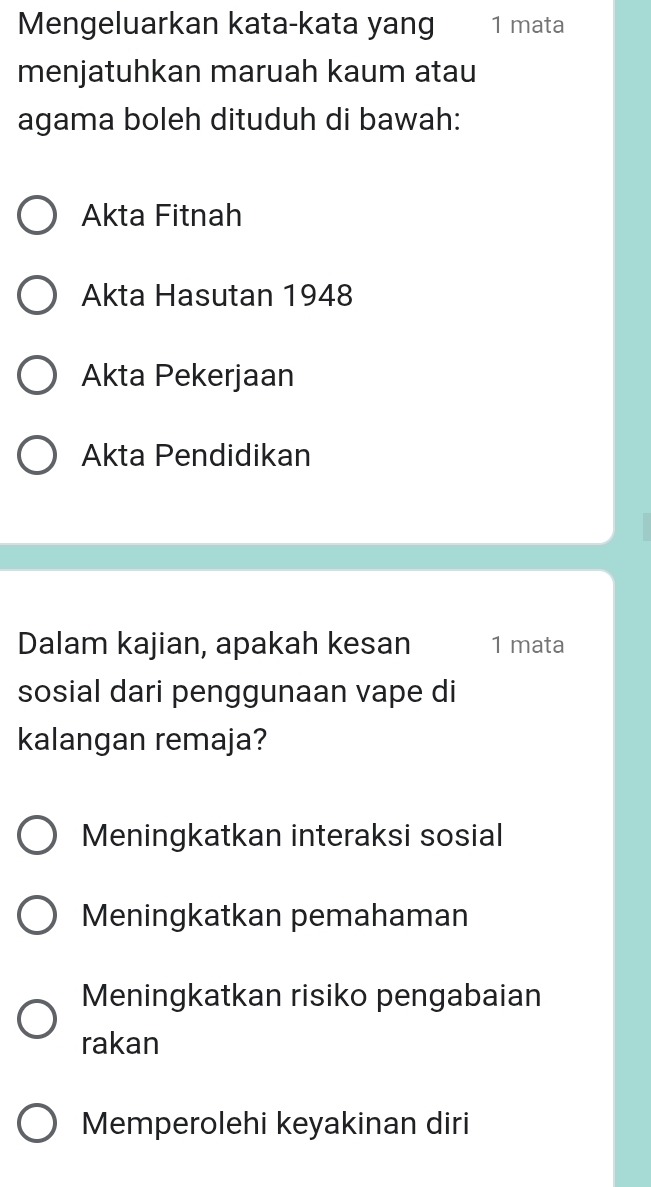The height and width of the screenshot is (1187, 651).
Task: Select the Memperolehi keyakinan diri radio button
Action: coord(37,1124)
